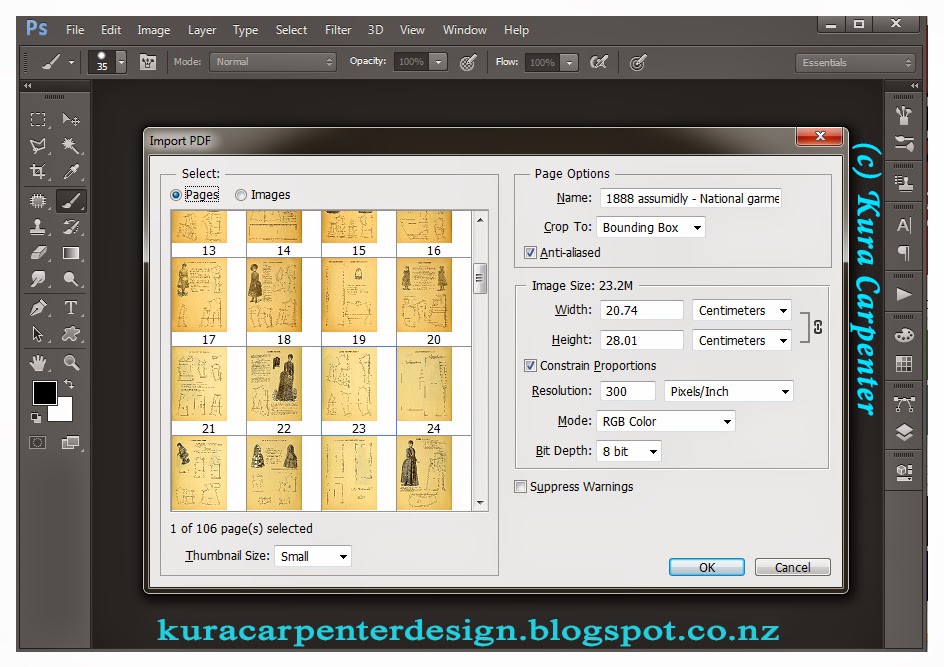Open the Mode RGB Color dropdown
This screenshot has width=944, height=667.
tap(665, 421)
